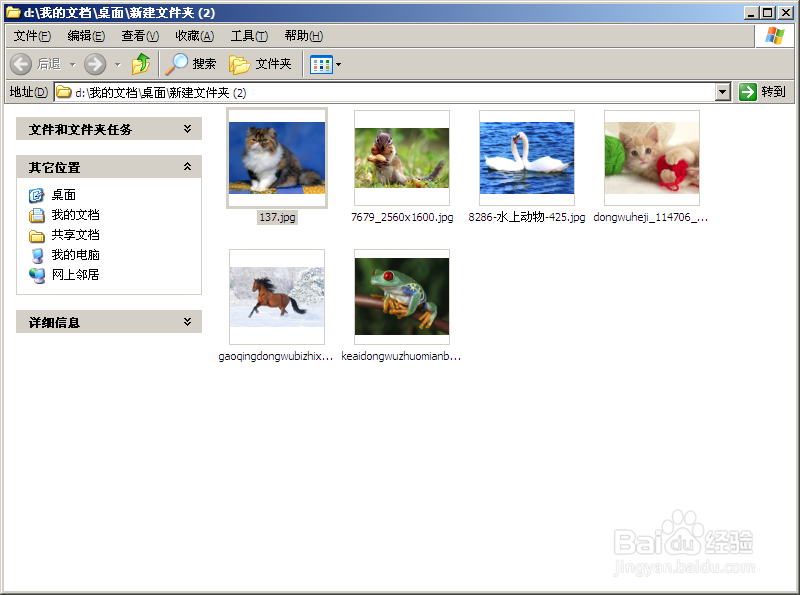Click the Views icon button

[321, 64]
